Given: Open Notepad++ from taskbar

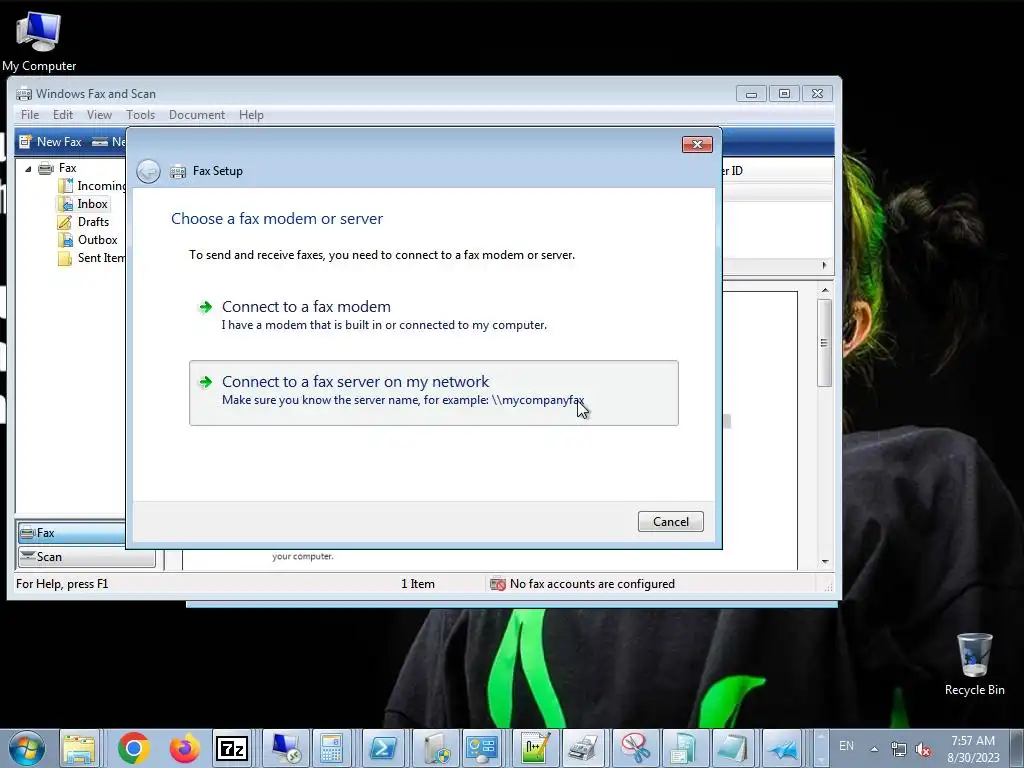Looking at the screenshot, I should 534,748.
